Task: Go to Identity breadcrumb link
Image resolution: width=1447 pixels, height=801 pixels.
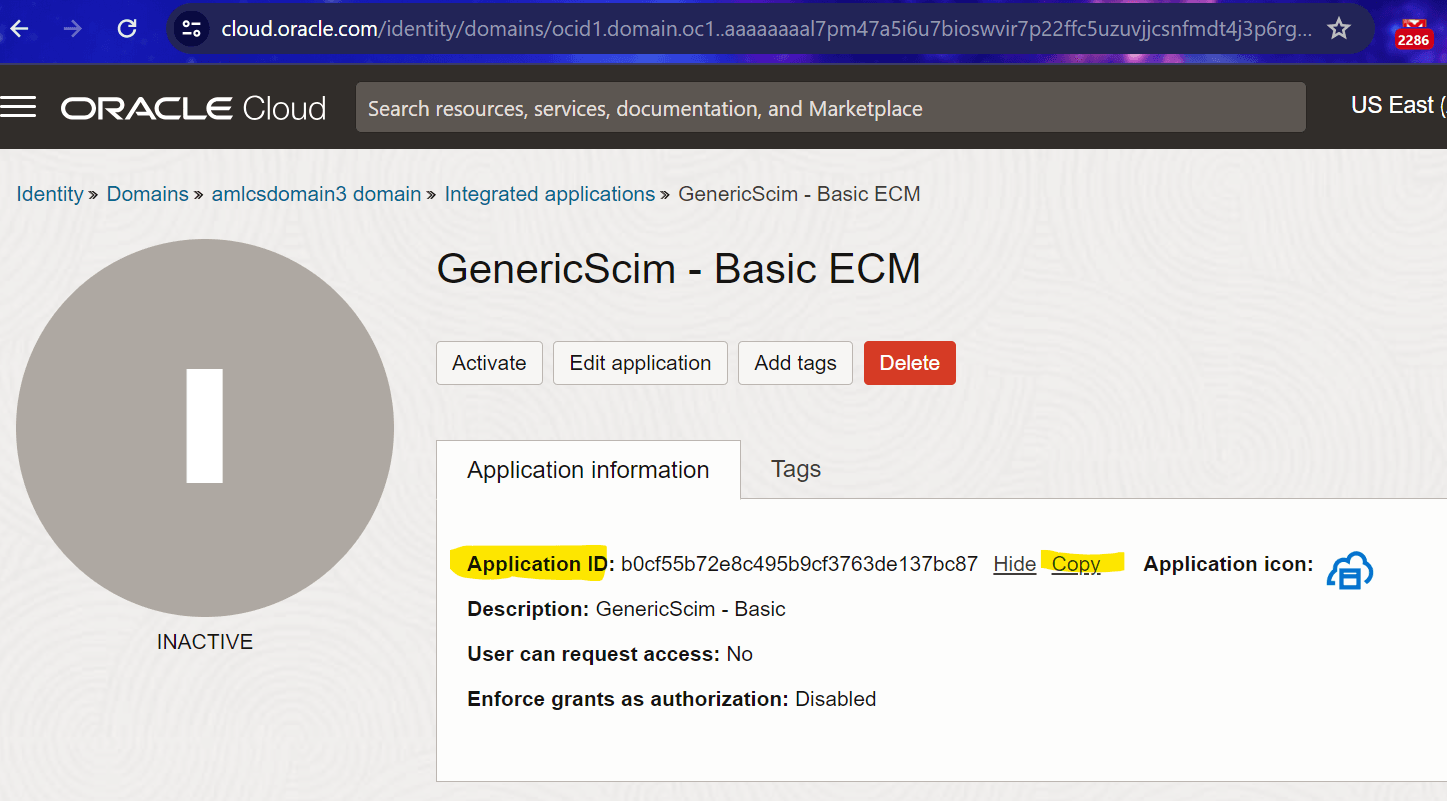Action: [x=50, y=194]
